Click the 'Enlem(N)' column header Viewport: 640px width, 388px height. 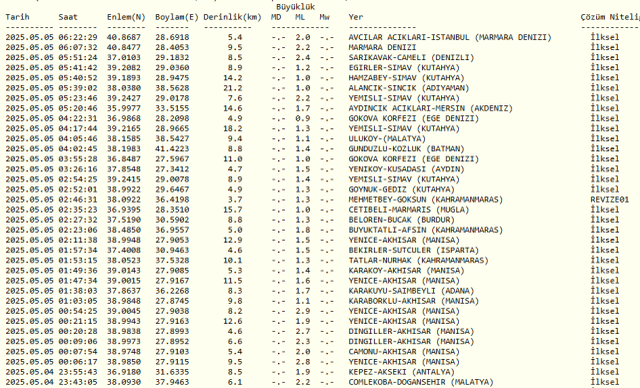point(126,17)
